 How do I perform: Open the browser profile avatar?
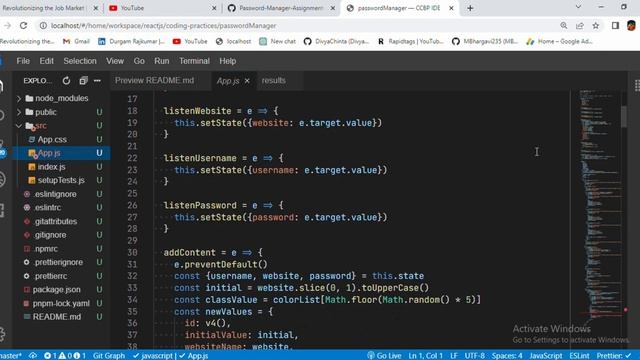pyautogui.click(x=631, y=25)
